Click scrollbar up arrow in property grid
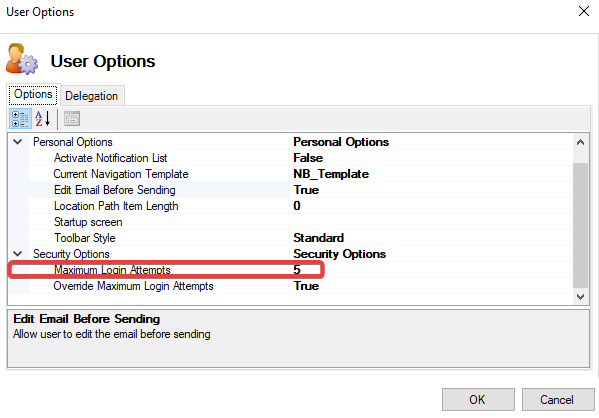This screenshot has width=599, height=418. 580,143
